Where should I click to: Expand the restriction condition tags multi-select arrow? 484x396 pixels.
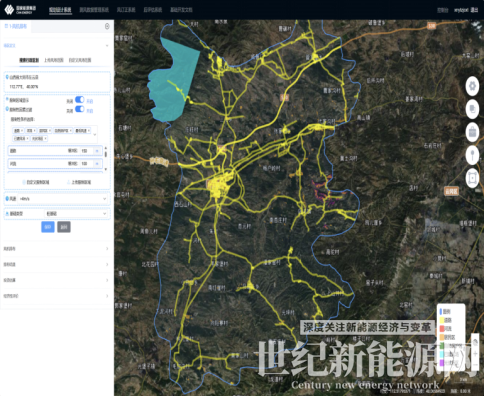[95, 135]
